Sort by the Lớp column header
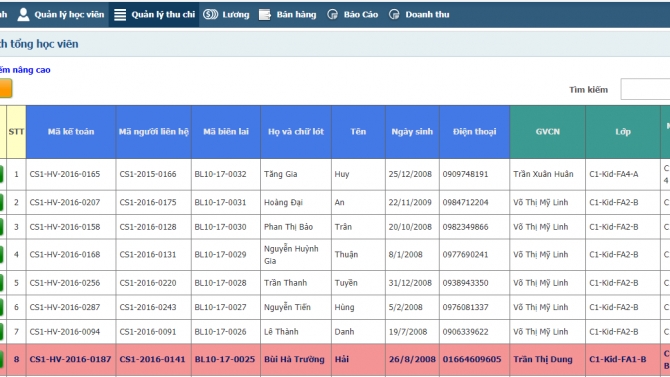The image size is (670, 377). [x=623, y=132]
